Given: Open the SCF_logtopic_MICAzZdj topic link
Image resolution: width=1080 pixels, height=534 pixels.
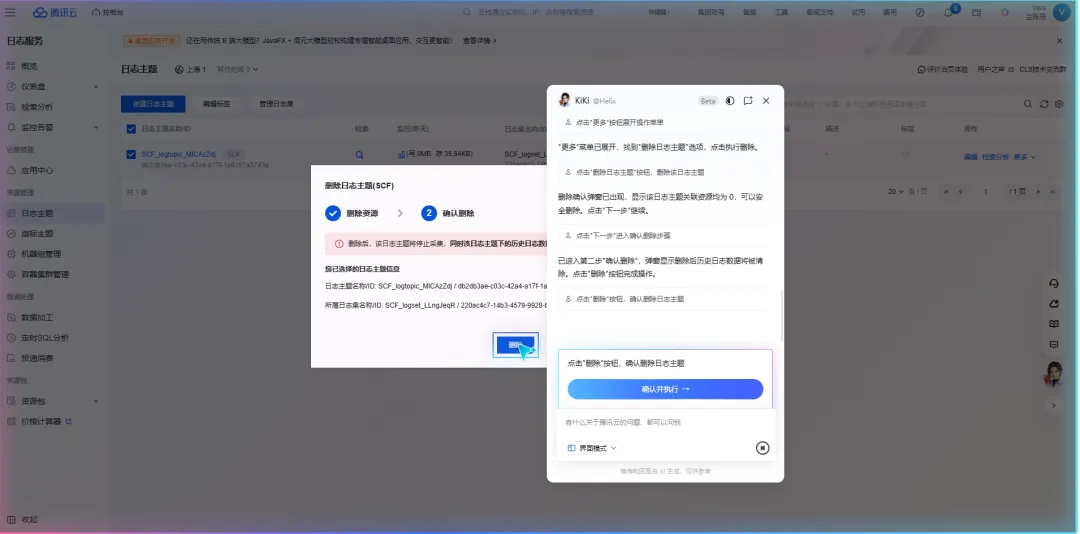Looking at the screenshot, I should (179, 154).
